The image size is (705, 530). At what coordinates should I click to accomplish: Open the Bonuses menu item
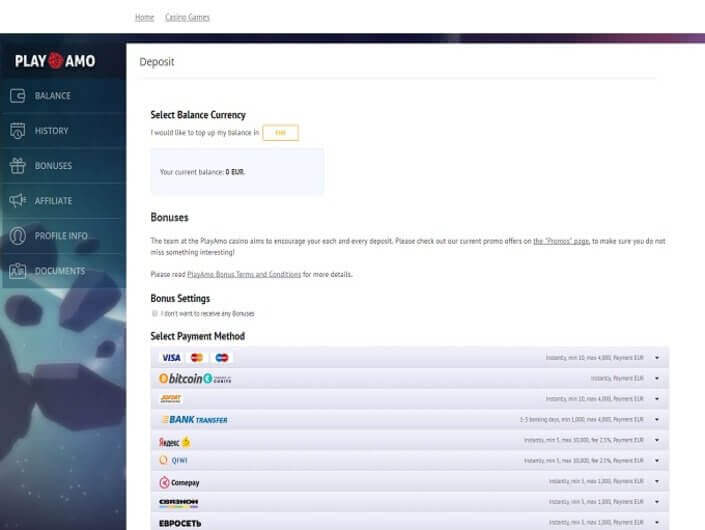click(63, 165)
